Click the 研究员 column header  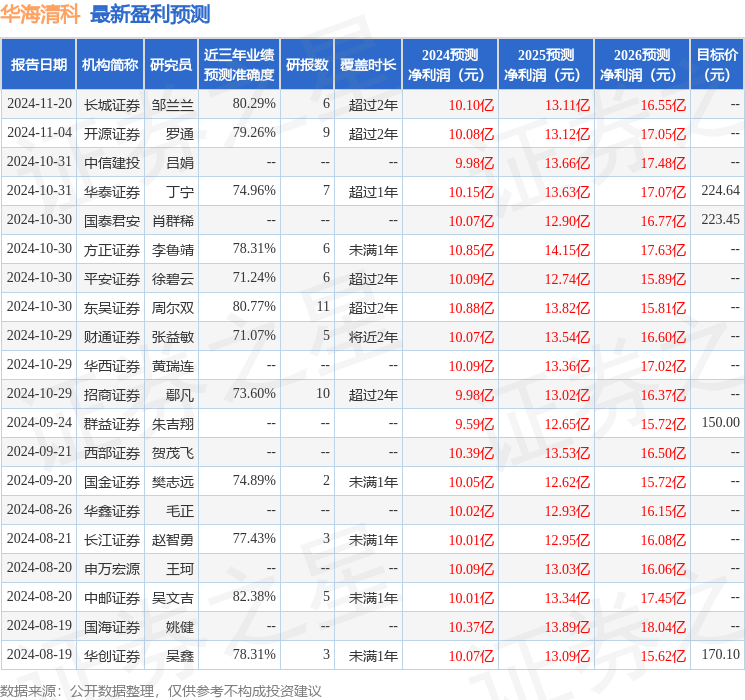171,65
